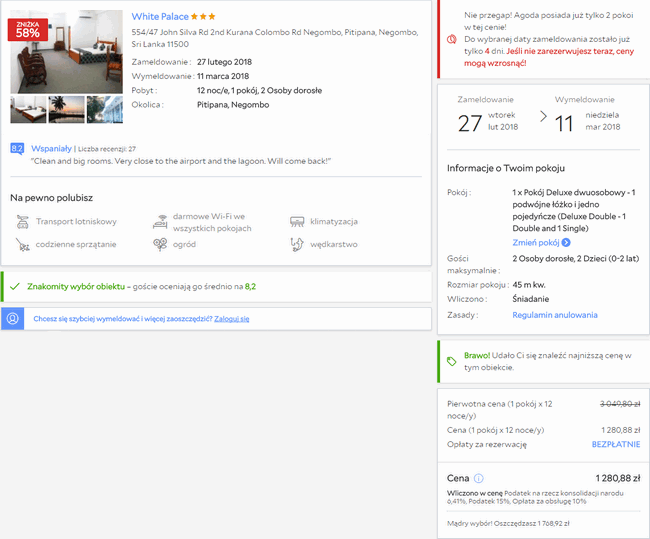
Task: Click the air conditioning (klimatyzacja) icon
Action: pyautogui.click(x=296, y=221)
